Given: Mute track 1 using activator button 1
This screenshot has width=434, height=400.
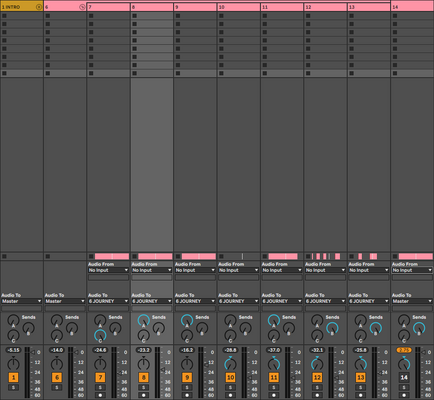Looking at the screenshot, I should click(x=13, y=377).
